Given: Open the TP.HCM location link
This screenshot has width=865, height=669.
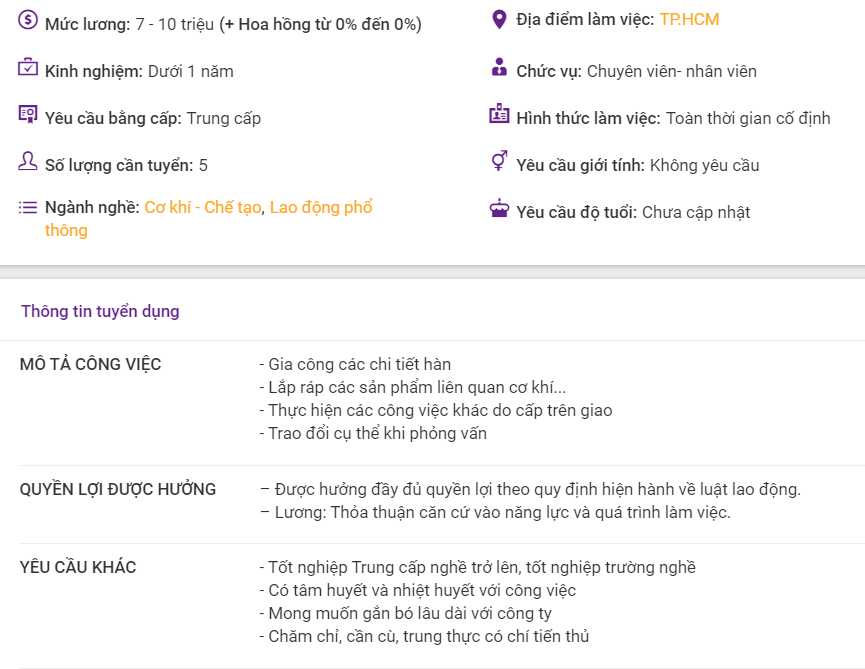Looking at the screenshot, I should [689, 19].
